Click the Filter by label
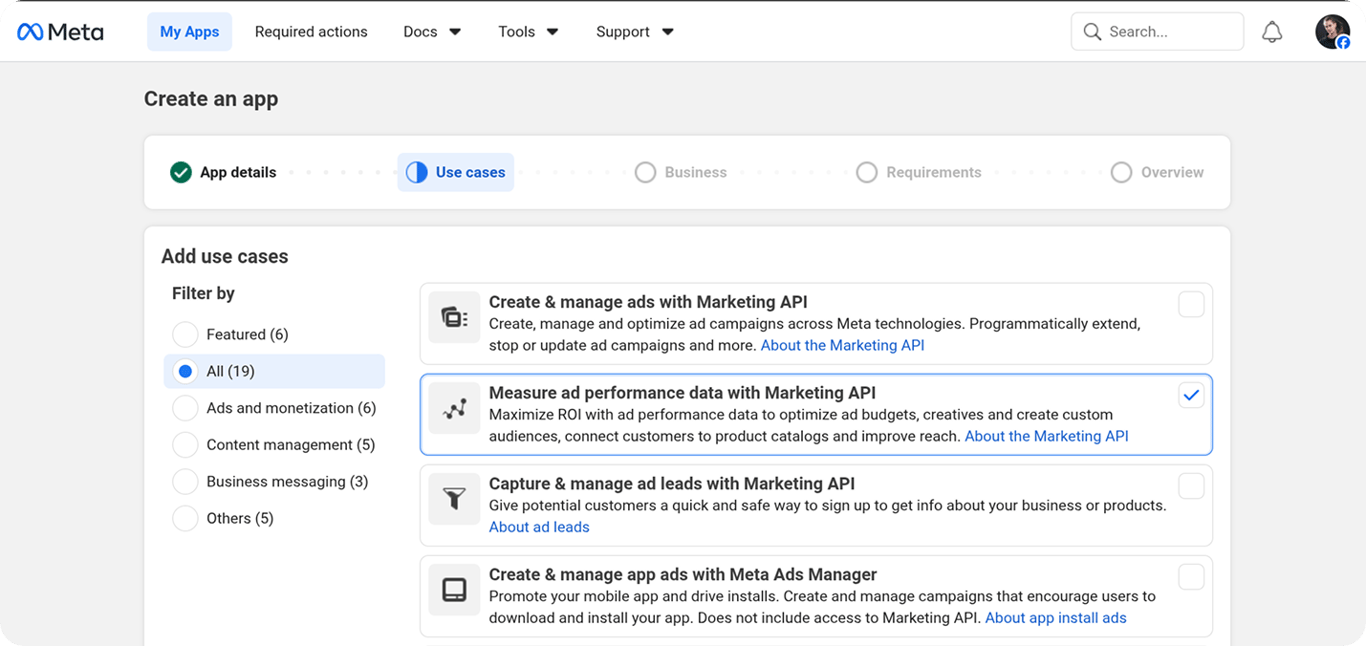This screenshot has width=1366, height=646. [203, 293]
